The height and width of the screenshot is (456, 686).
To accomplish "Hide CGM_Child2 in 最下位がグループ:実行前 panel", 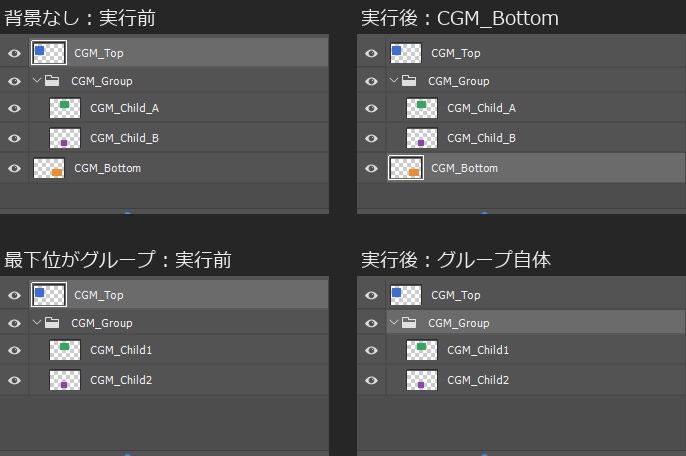I will (14, 380).
